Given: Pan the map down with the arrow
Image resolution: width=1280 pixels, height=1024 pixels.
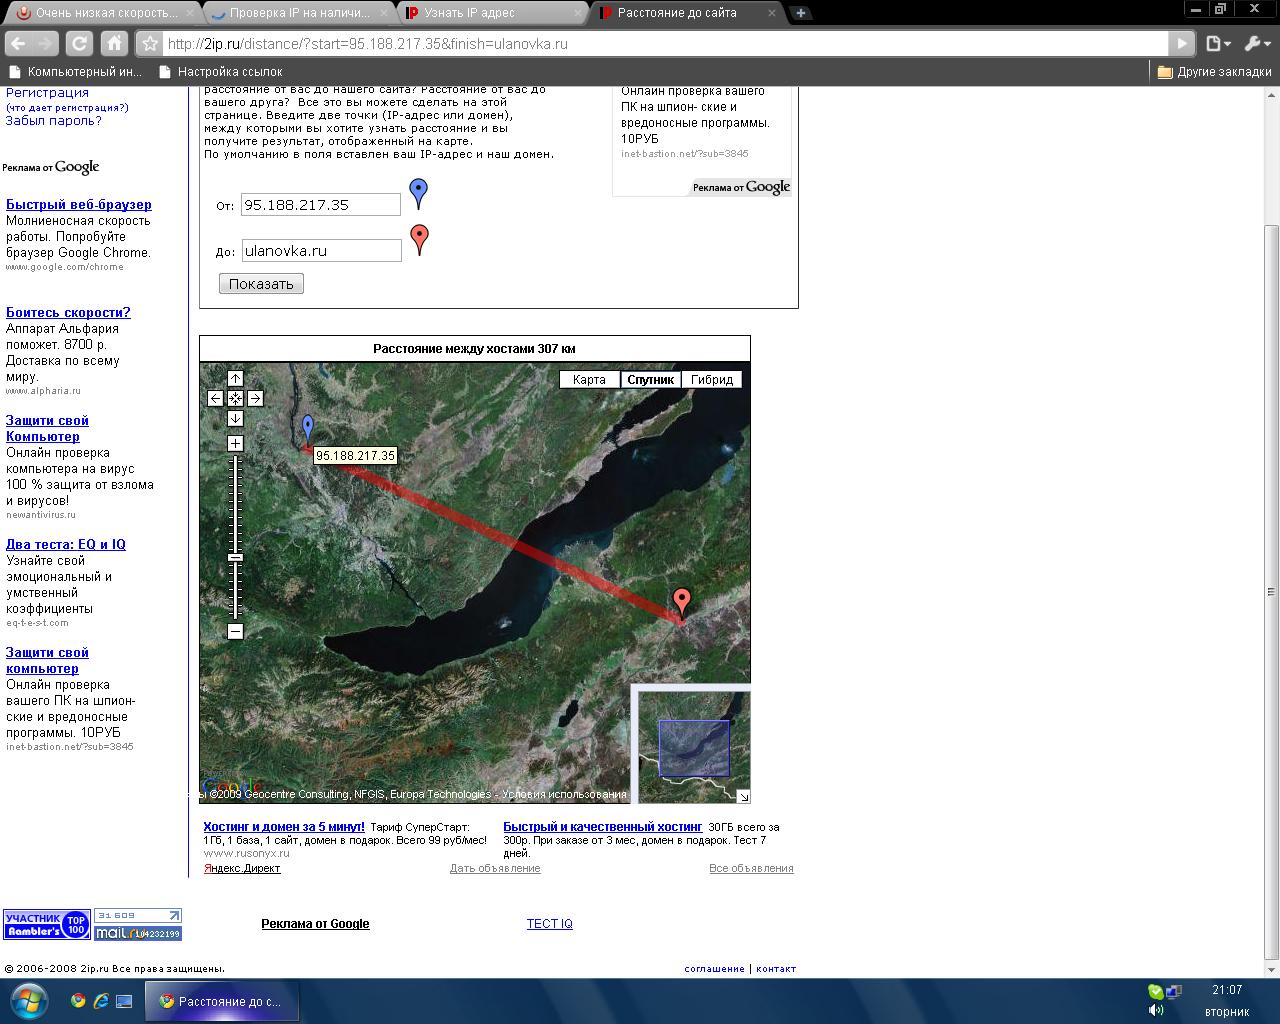Looking at the screenshot, I should [x=235, y=418].
